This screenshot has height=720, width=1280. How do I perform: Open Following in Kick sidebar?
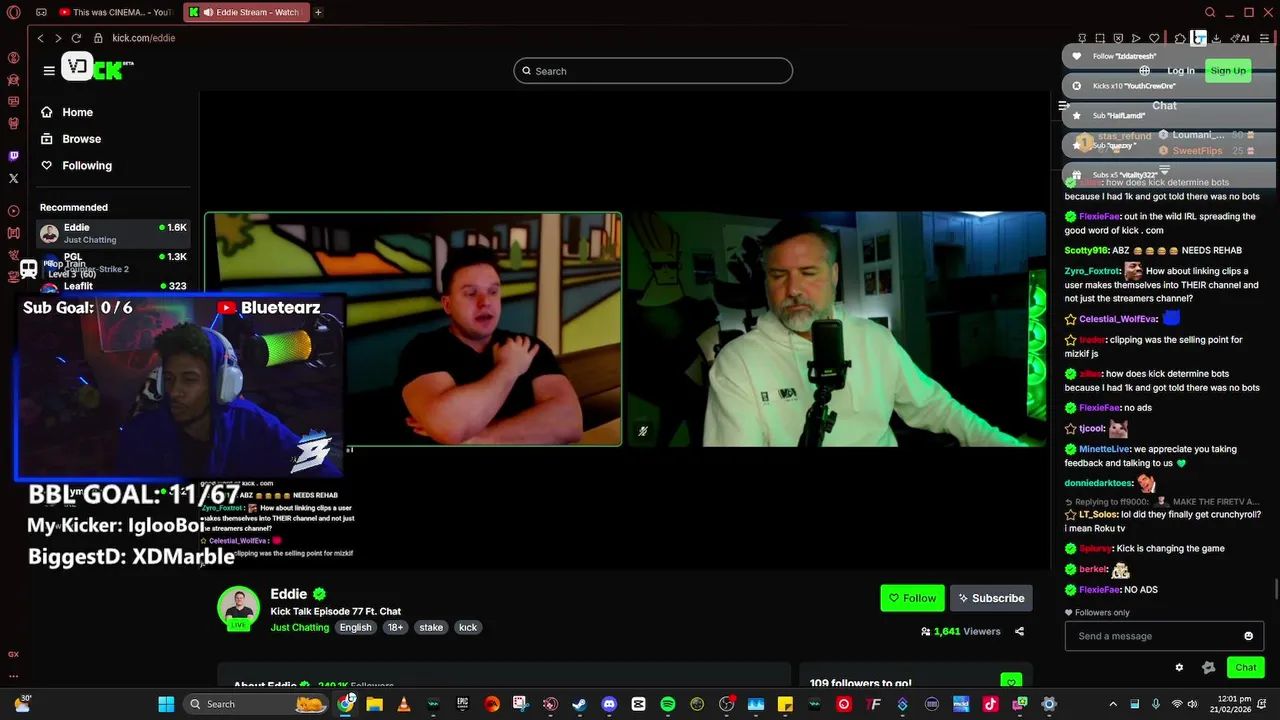point(77,166)
